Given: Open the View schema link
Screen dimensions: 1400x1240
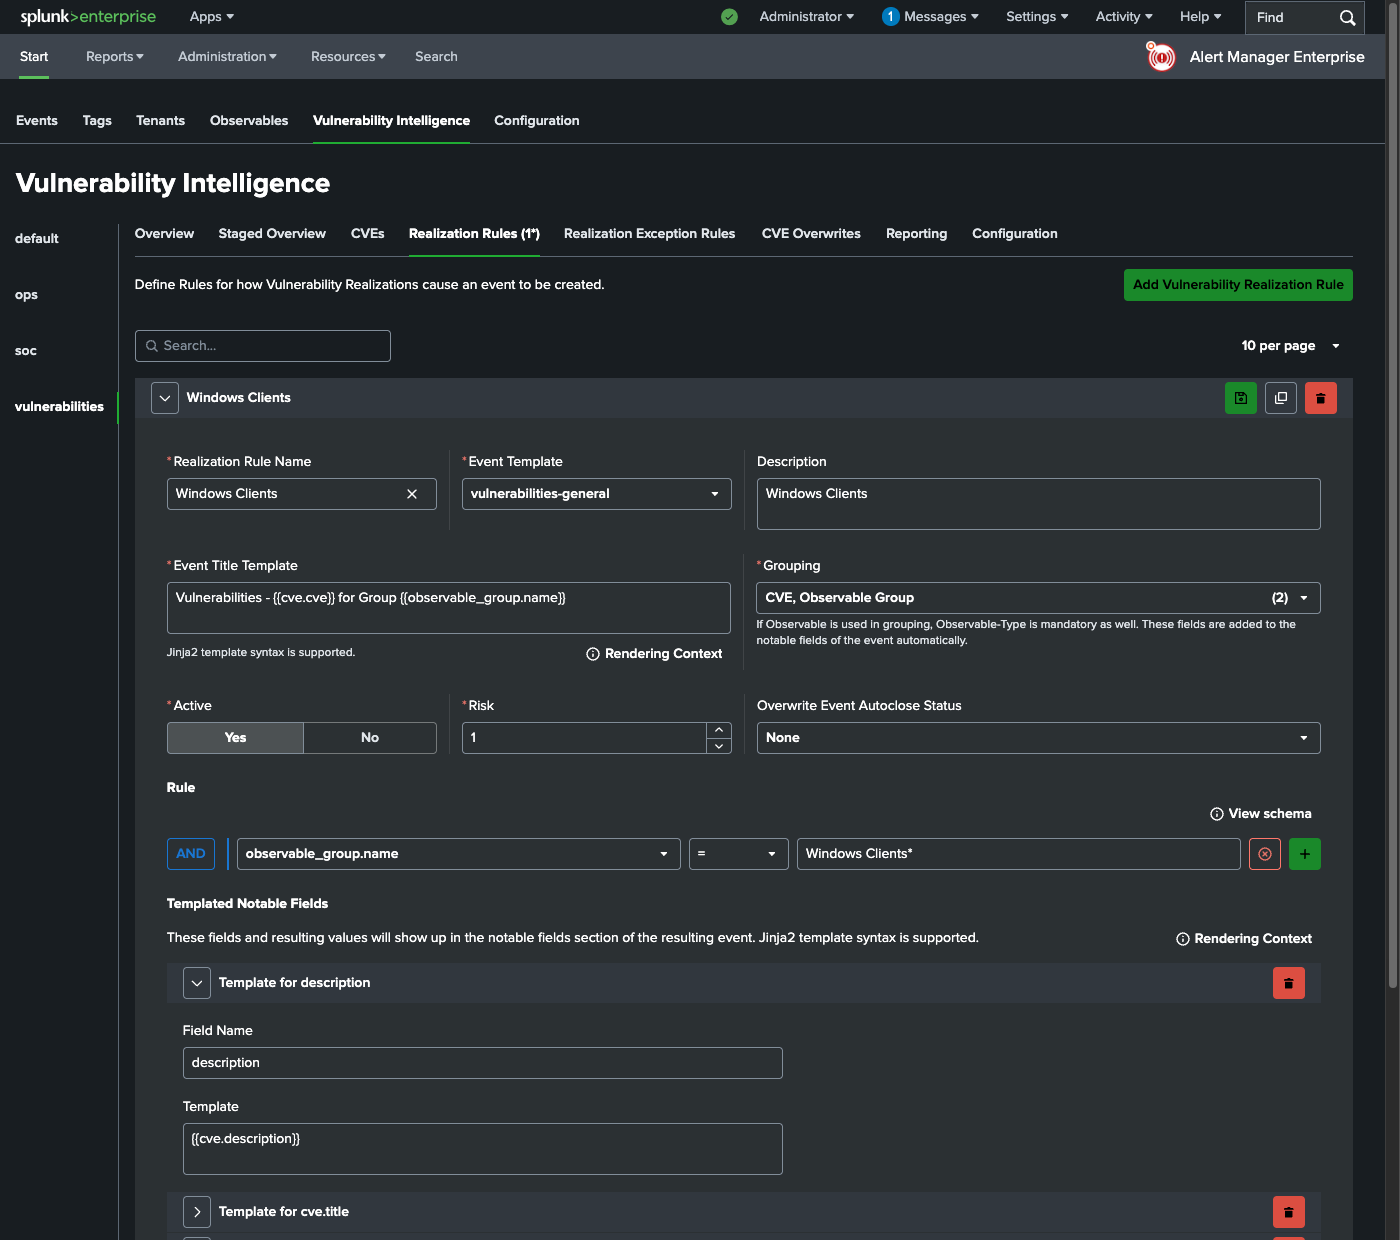Looking at the screenshot, I should coord(1260,814).
